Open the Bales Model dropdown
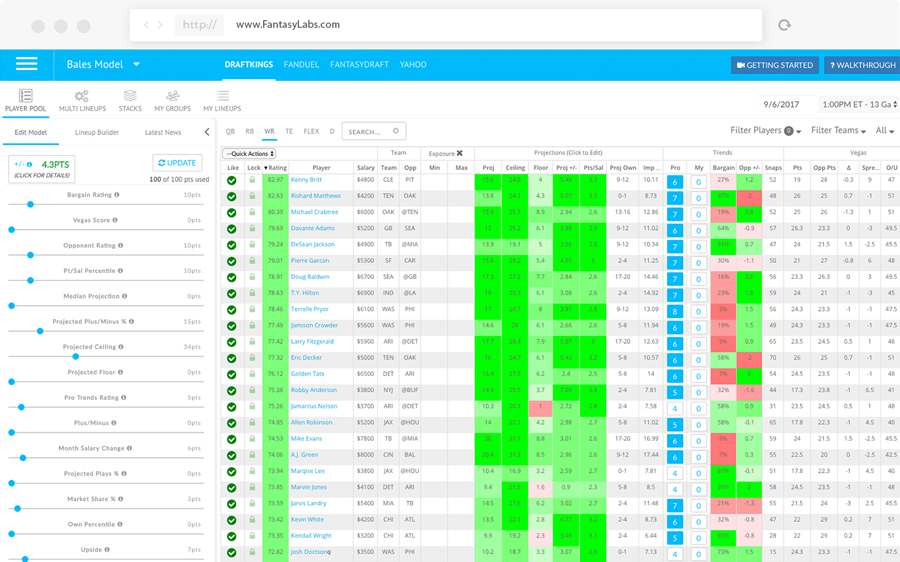Viewport: 900px width, 562px height. point(103,64)
